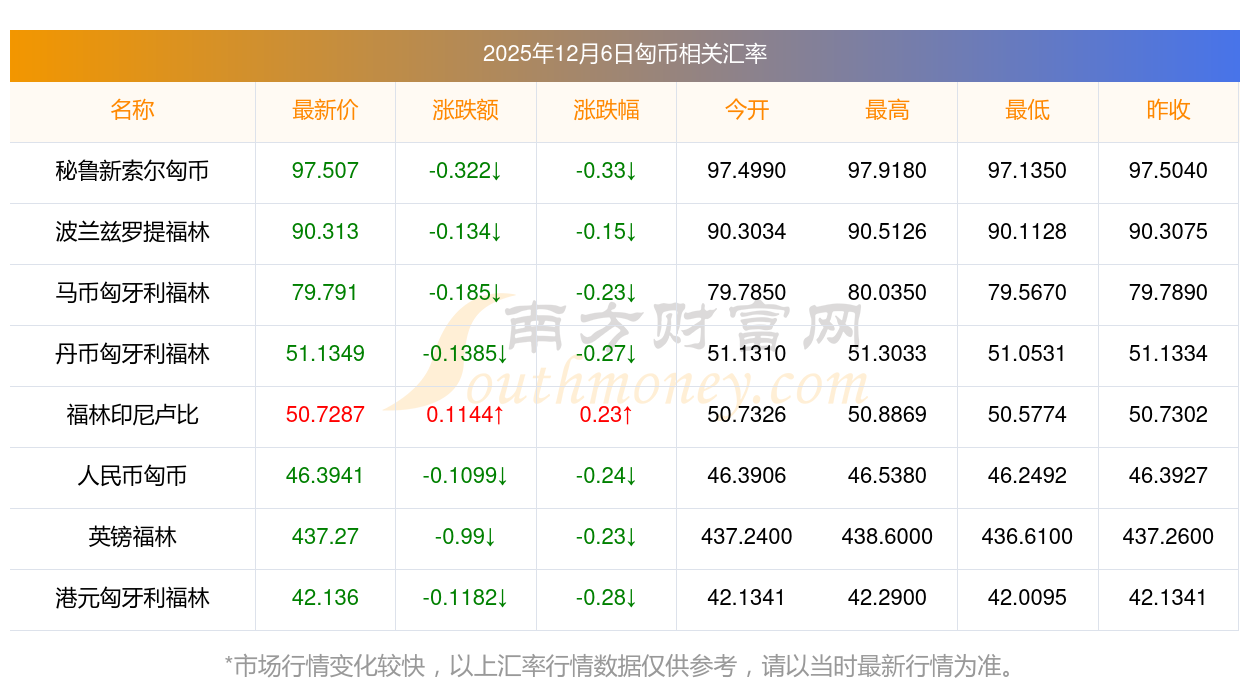The width and height of the screenshot is (1250, 697).
Task: Click the disclaimer text starting '*市场行情变化较快'
Action: coord(625,666)
